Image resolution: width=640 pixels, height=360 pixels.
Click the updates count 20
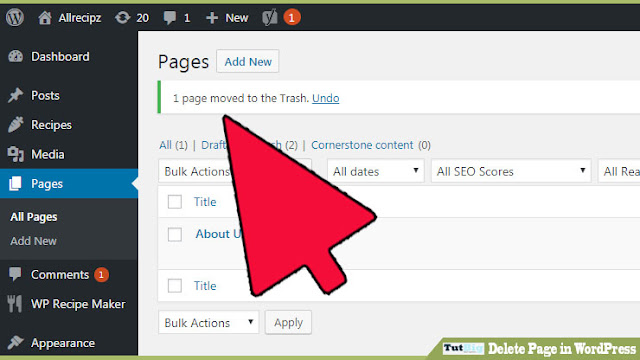(142, 18)
